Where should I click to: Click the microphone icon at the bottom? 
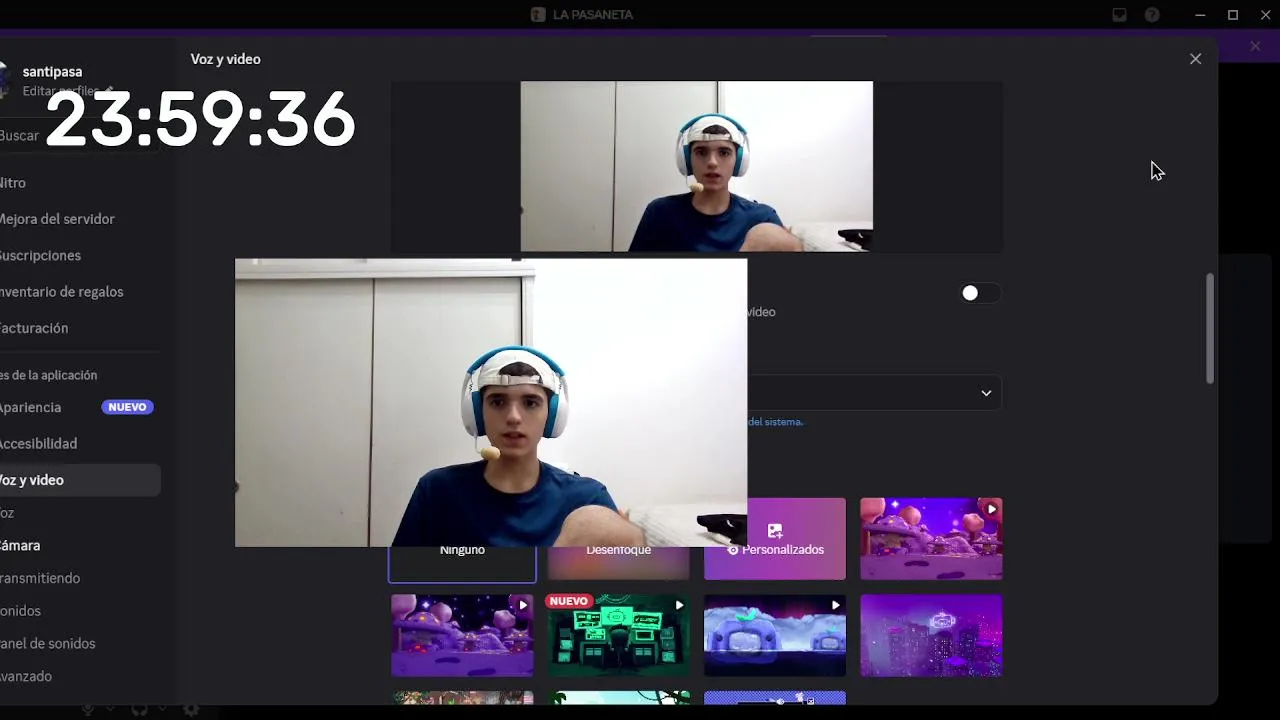pyautogui.click(x=88, y=709)
